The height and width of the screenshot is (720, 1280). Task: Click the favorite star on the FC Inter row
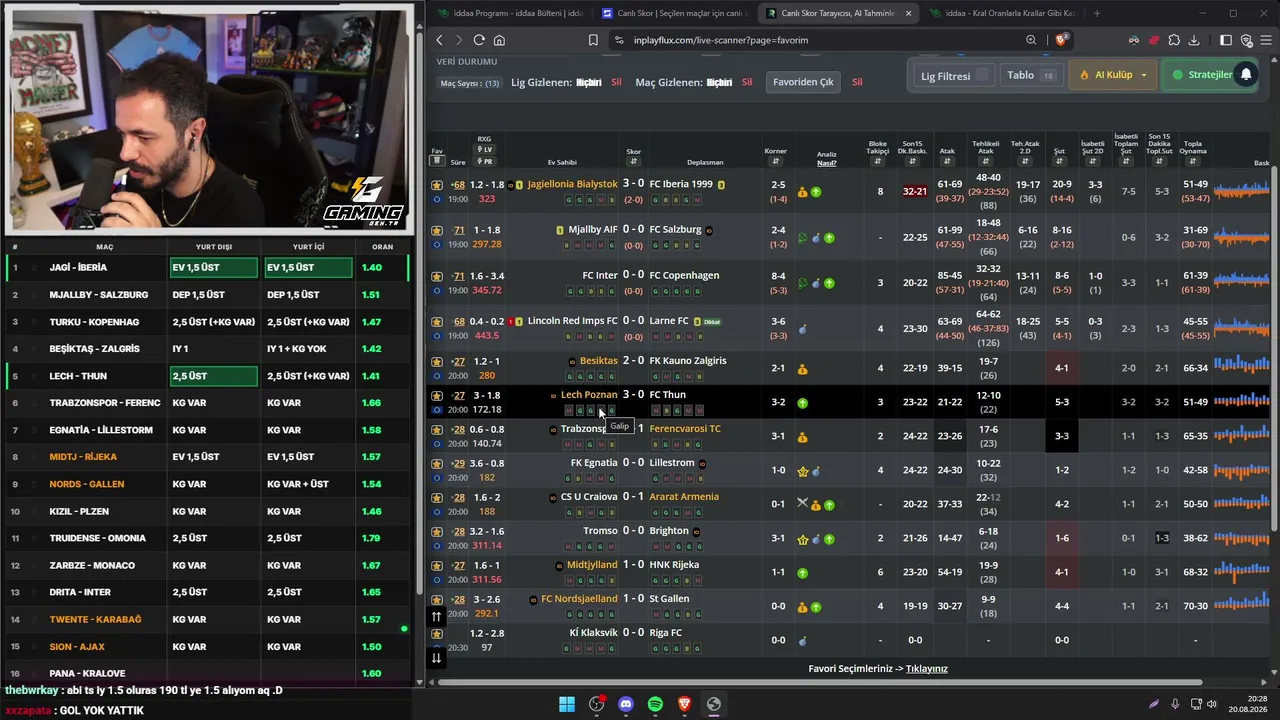point(437,276)
